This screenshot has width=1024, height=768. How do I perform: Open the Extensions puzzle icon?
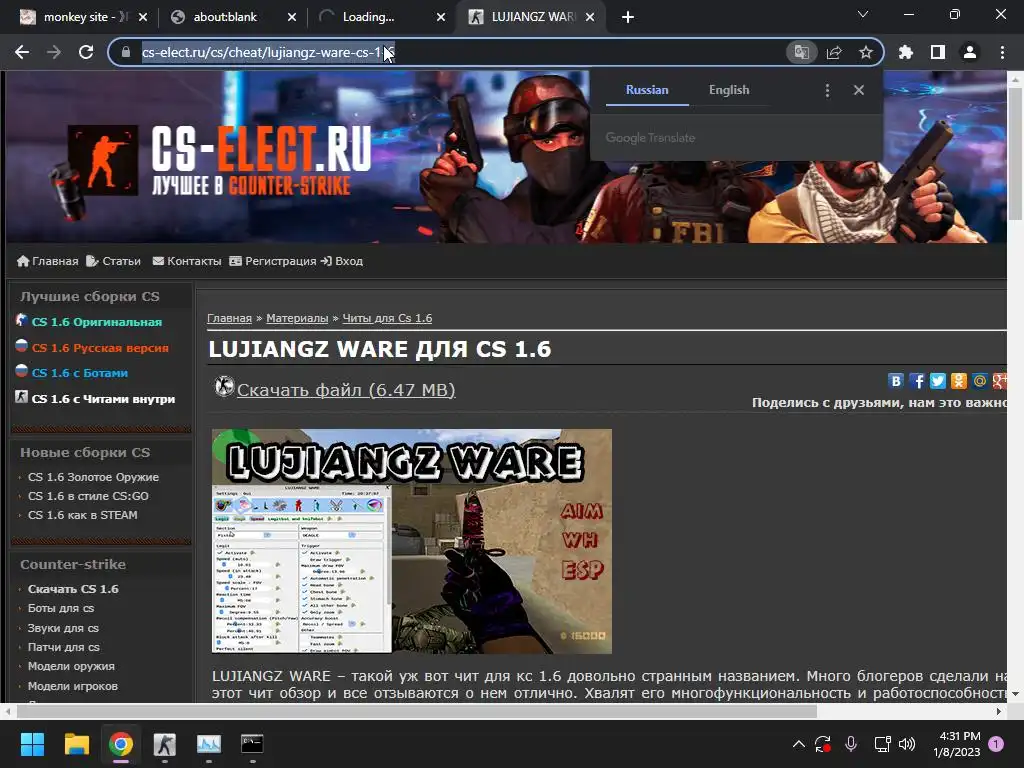click(x=906, y=52)
